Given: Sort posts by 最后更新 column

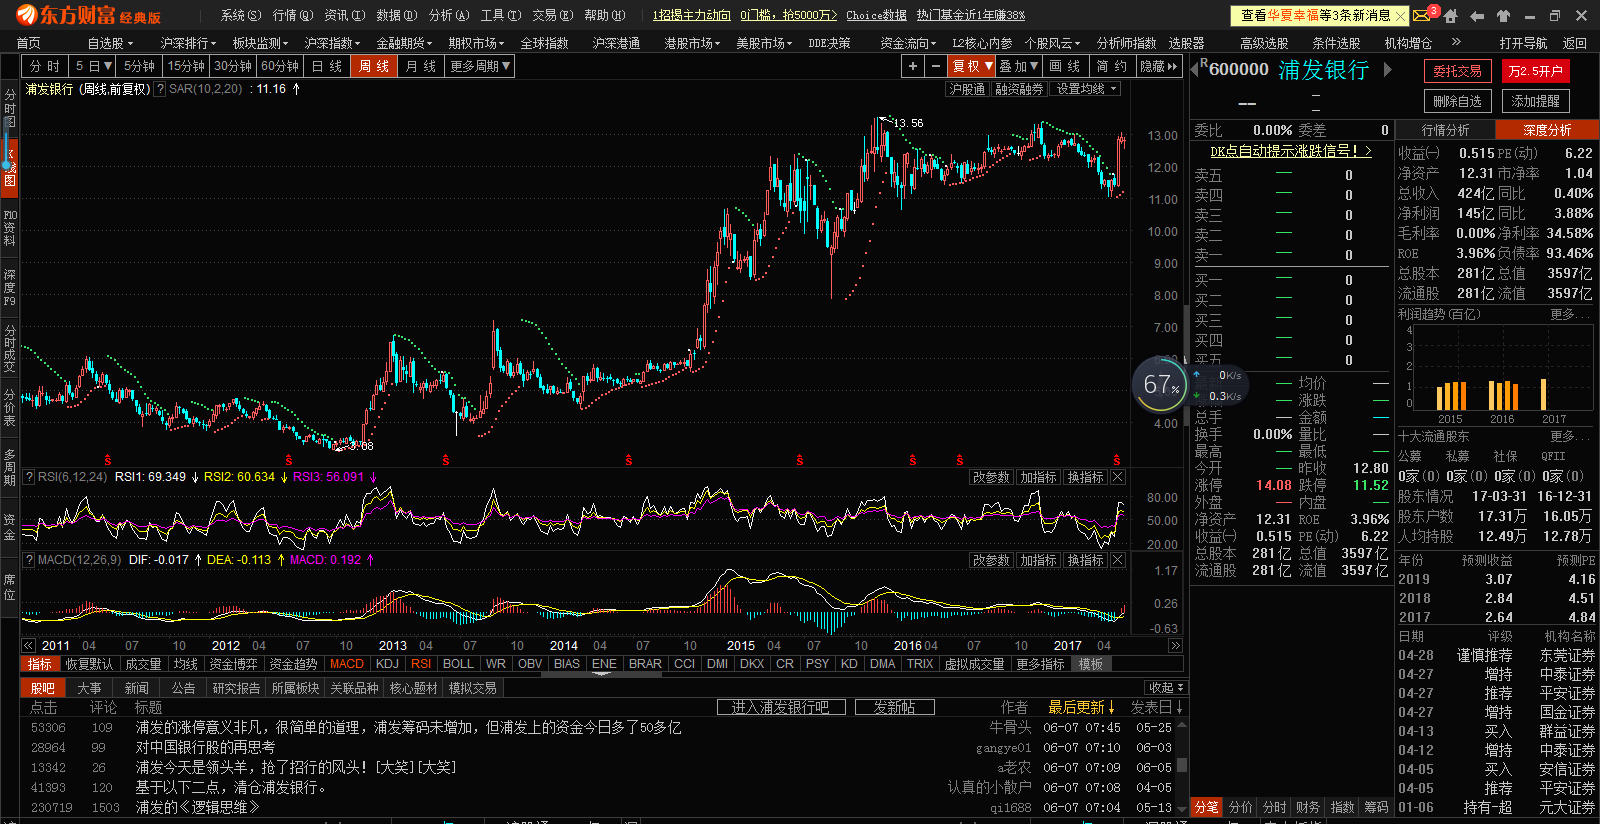Looking at the screenshot, I should point(1081,707).
